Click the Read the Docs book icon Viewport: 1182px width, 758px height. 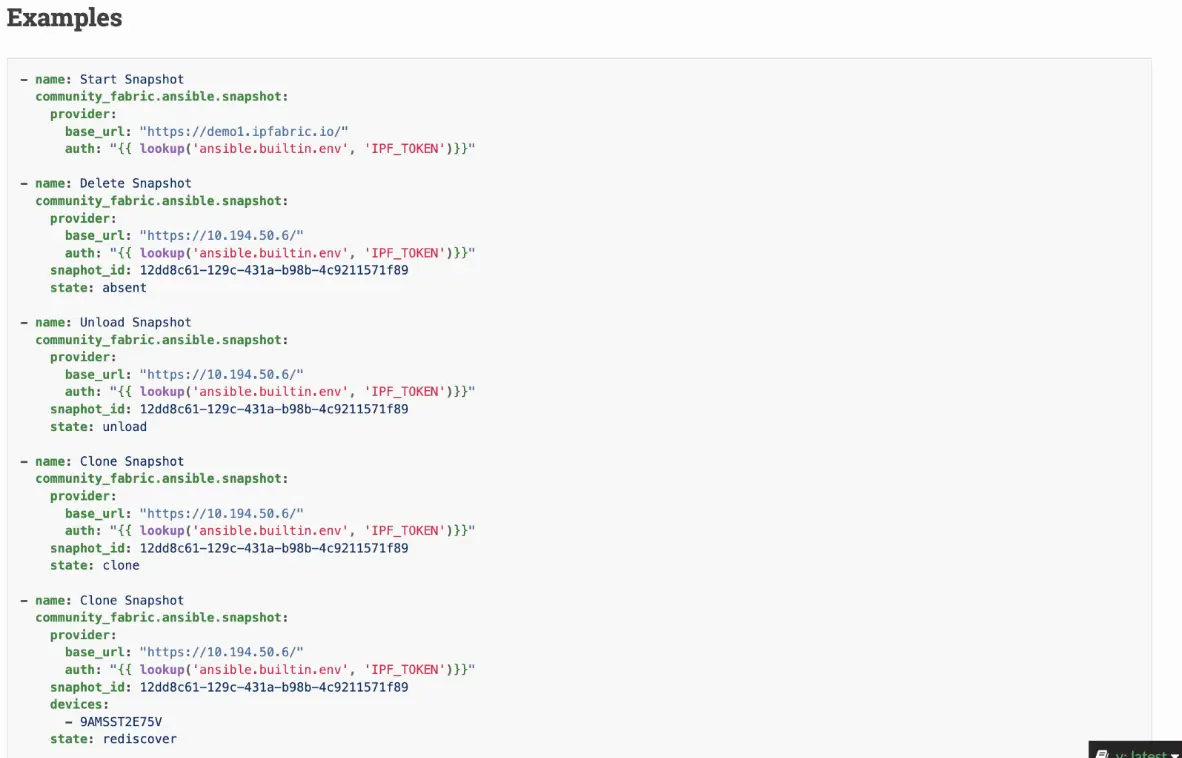coord(1102,753)
